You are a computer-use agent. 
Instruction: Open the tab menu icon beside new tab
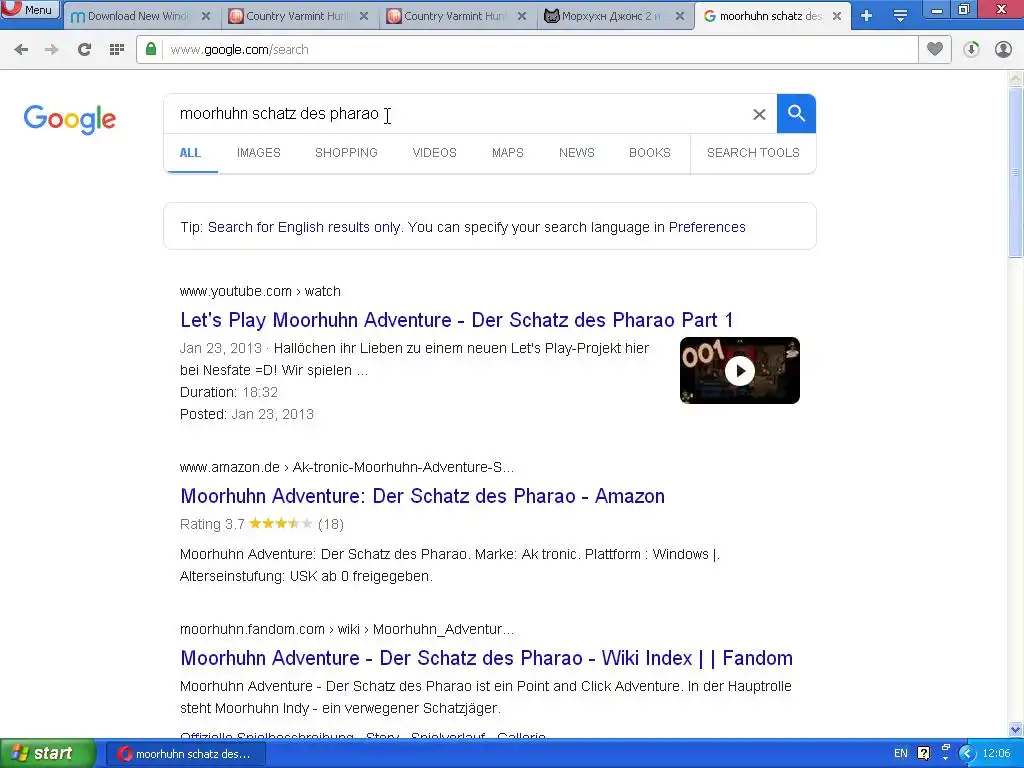point(900,16)
